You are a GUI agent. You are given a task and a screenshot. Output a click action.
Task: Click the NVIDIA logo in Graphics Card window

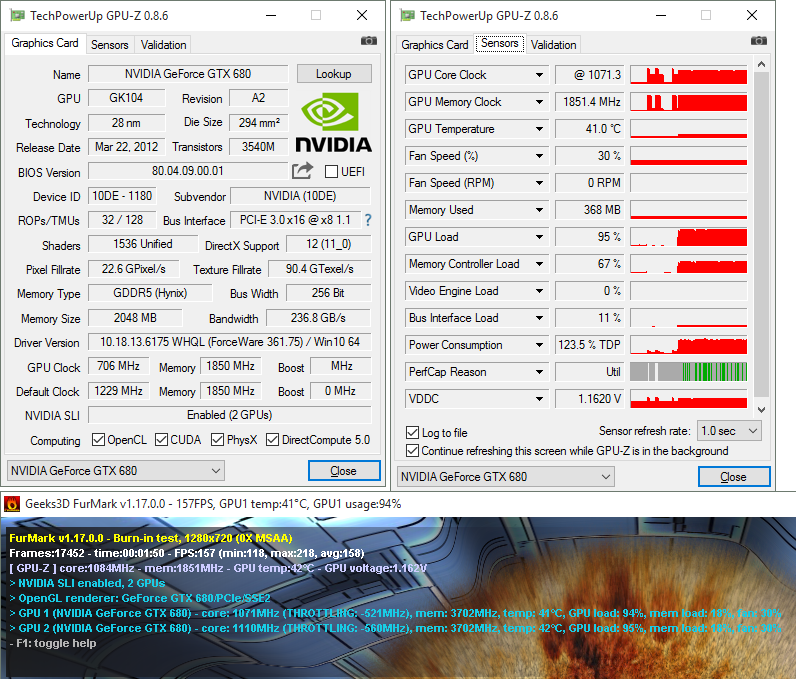click(x=334, y=122)
